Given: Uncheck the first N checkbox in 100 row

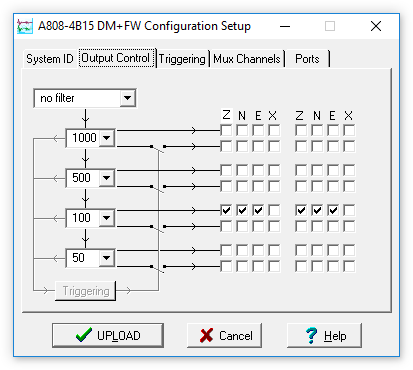Looking at the screenshot, I should coord(242,210).
